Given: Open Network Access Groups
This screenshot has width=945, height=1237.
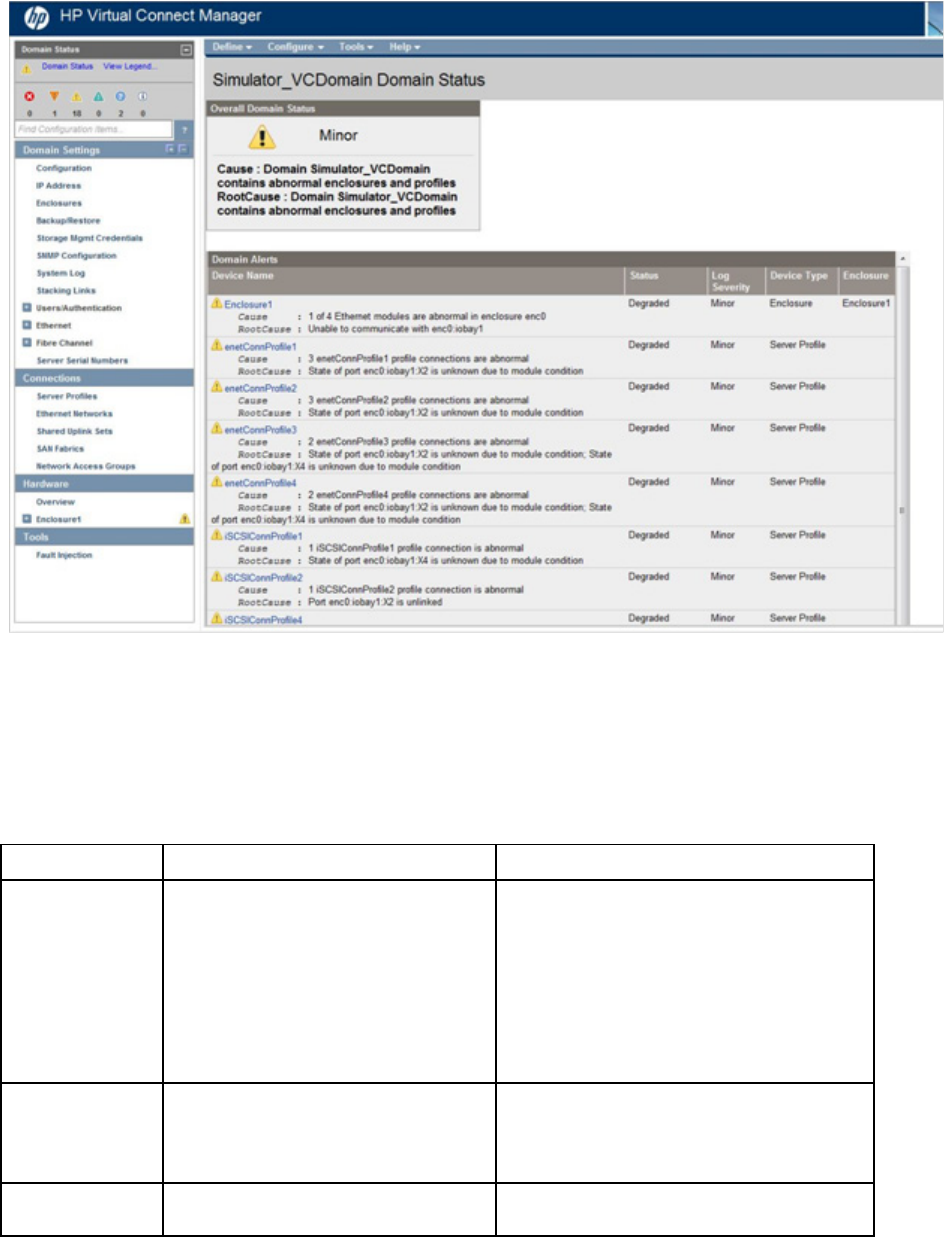Looking at the screenshot, I should coord(86,466).
